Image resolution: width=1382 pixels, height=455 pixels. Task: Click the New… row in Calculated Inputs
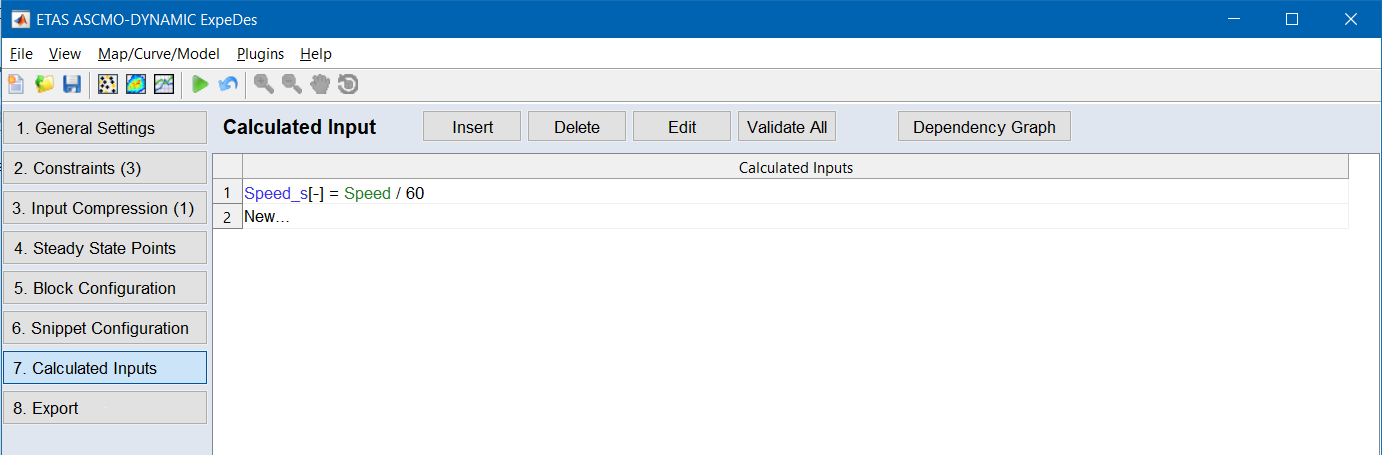tap(267, 217)
